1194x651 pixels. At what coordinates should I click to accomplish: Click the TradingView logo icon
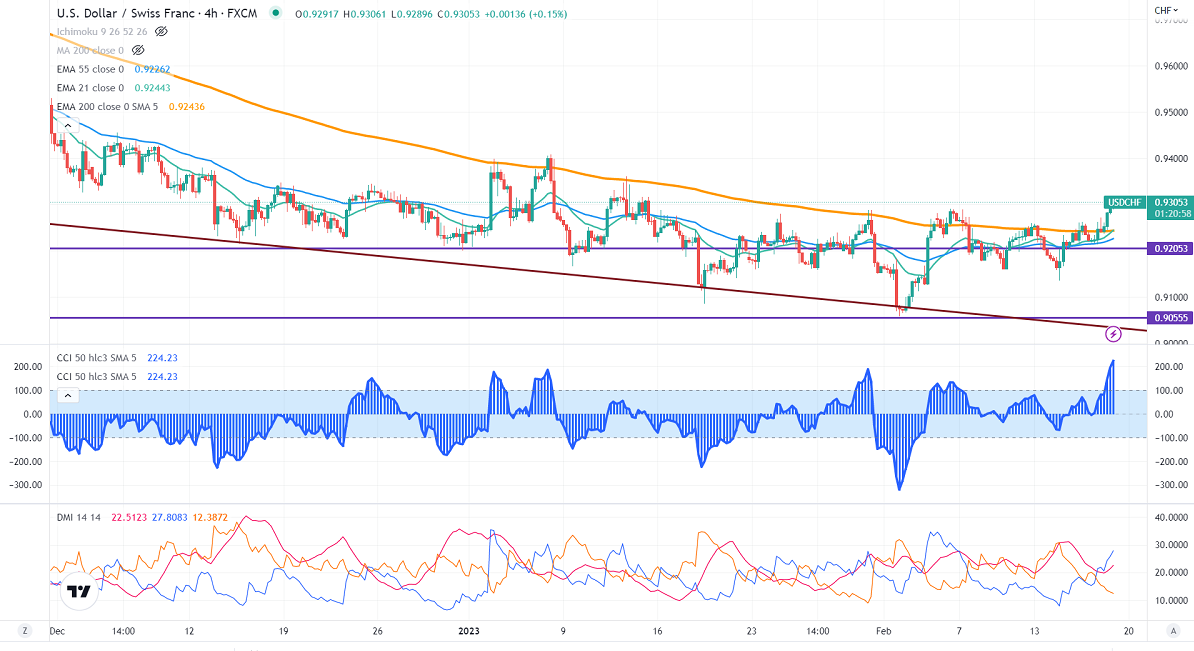pos(76,593)
